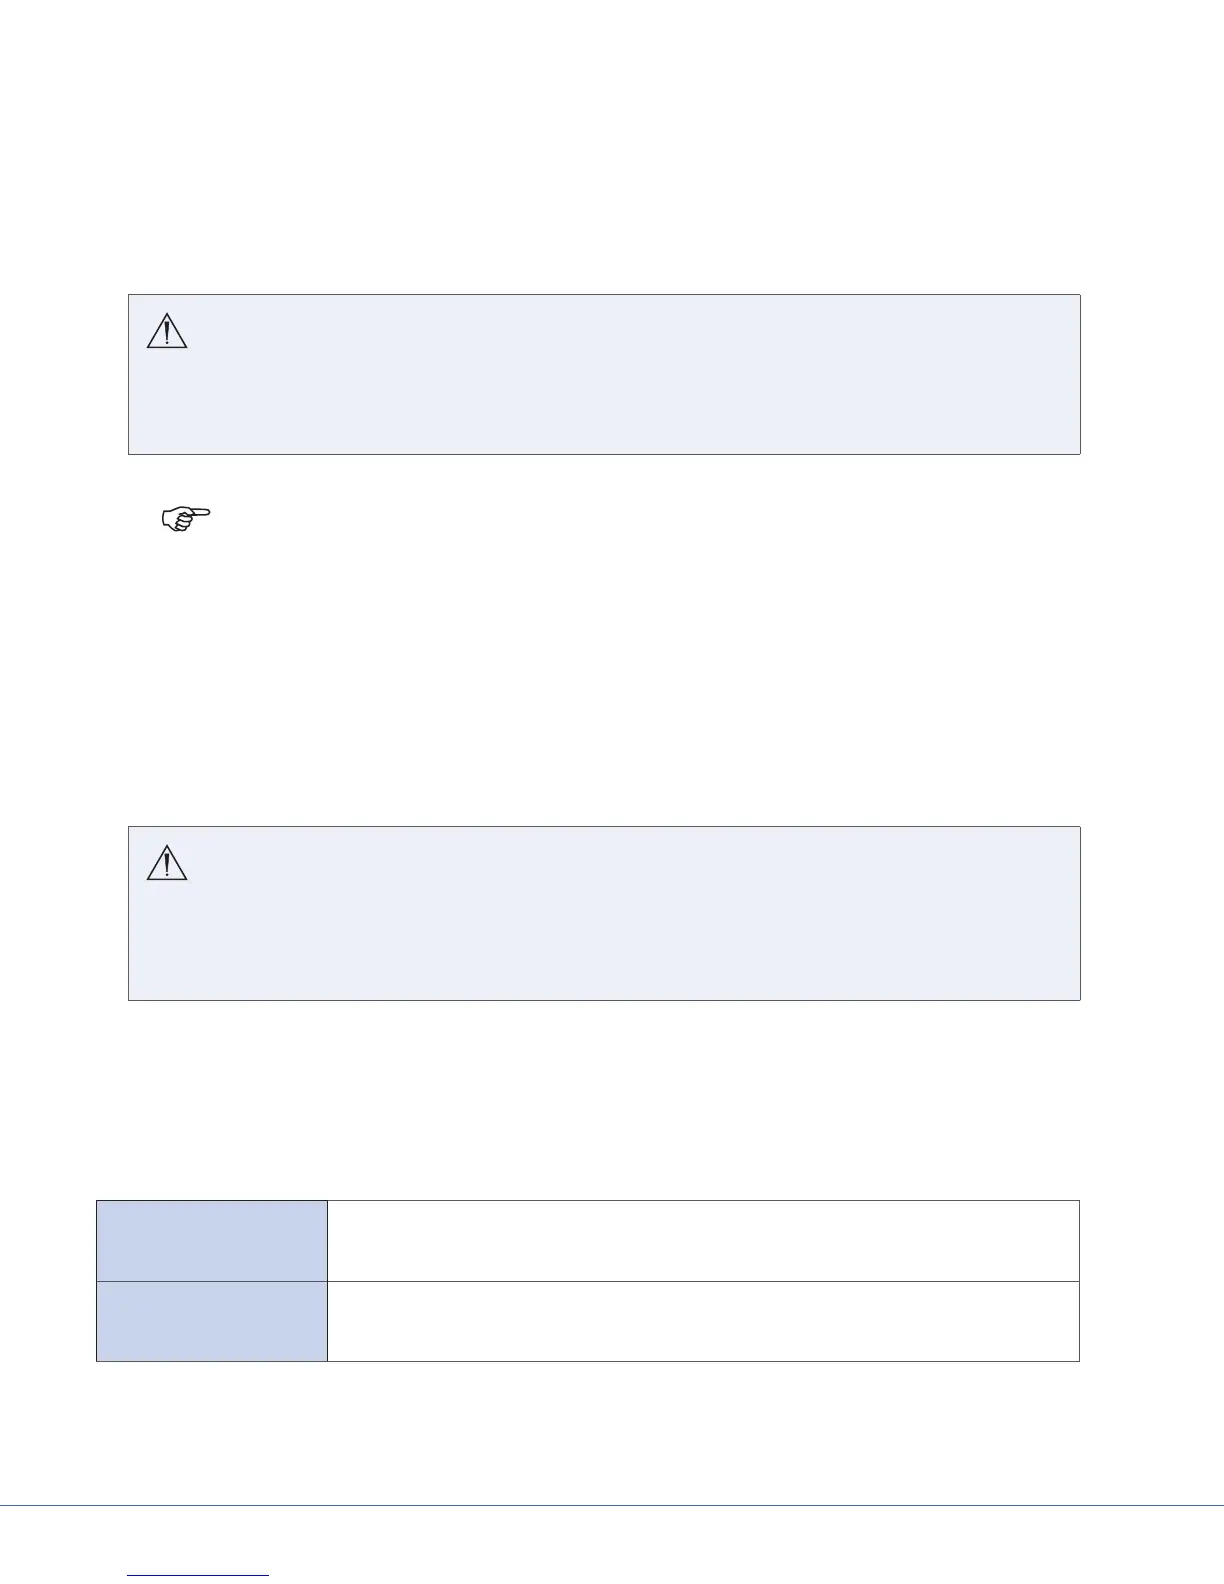Open the underlined footer link

pos(199,1576)
